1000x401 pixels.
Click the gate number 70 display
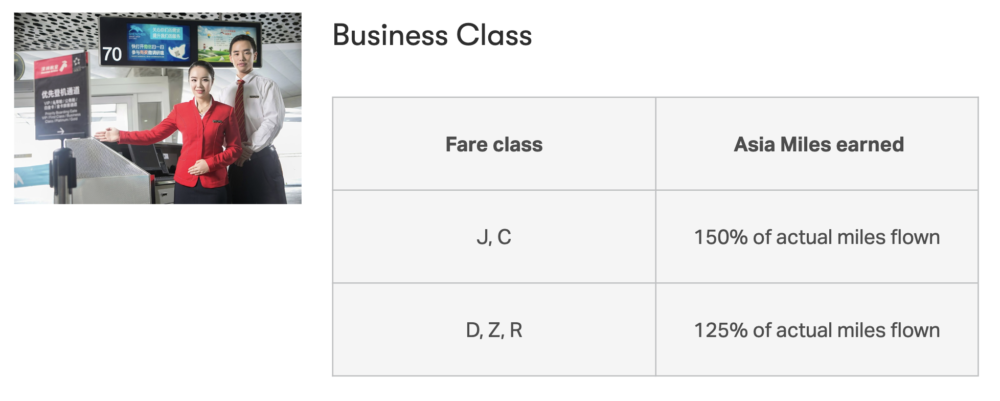pos(111,53)
